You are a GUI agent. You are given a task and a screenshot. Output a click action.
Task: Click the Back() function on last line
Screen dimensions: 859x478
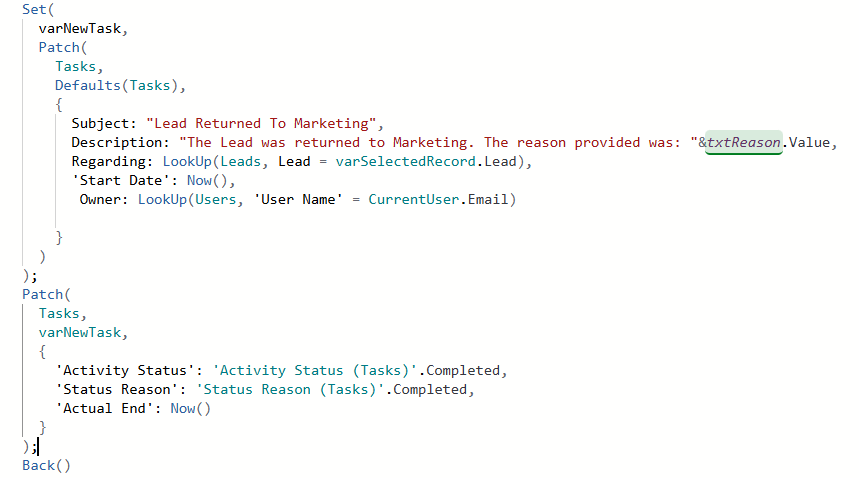tap(46, 466)
